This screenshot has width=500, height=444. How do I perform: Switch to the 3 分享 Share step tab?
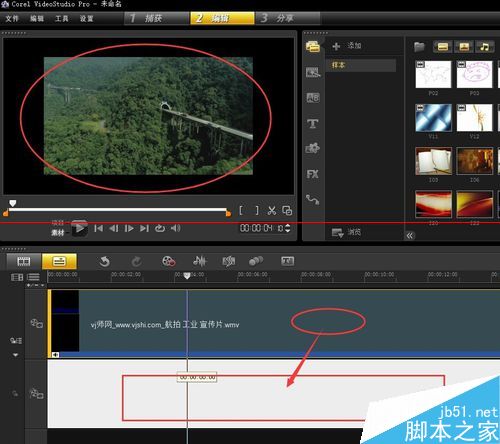(288, 18)
